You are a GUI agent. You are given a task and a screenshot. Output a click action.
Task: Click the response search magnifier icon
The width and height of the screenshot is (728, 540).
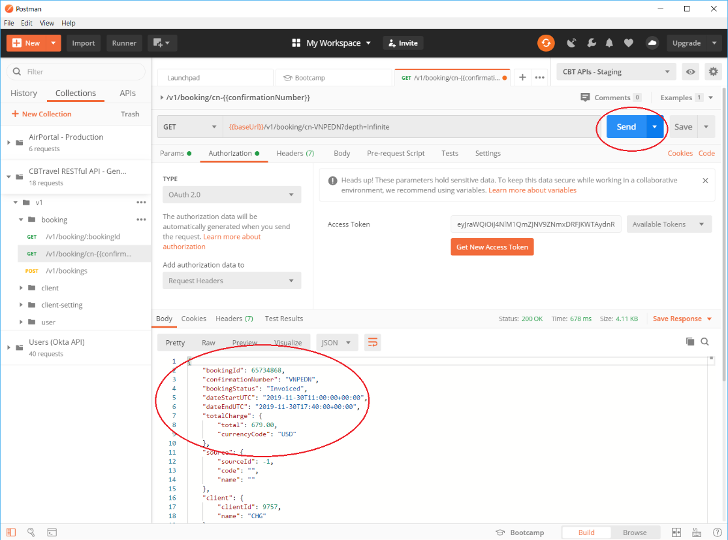click(x=705, y=342)
